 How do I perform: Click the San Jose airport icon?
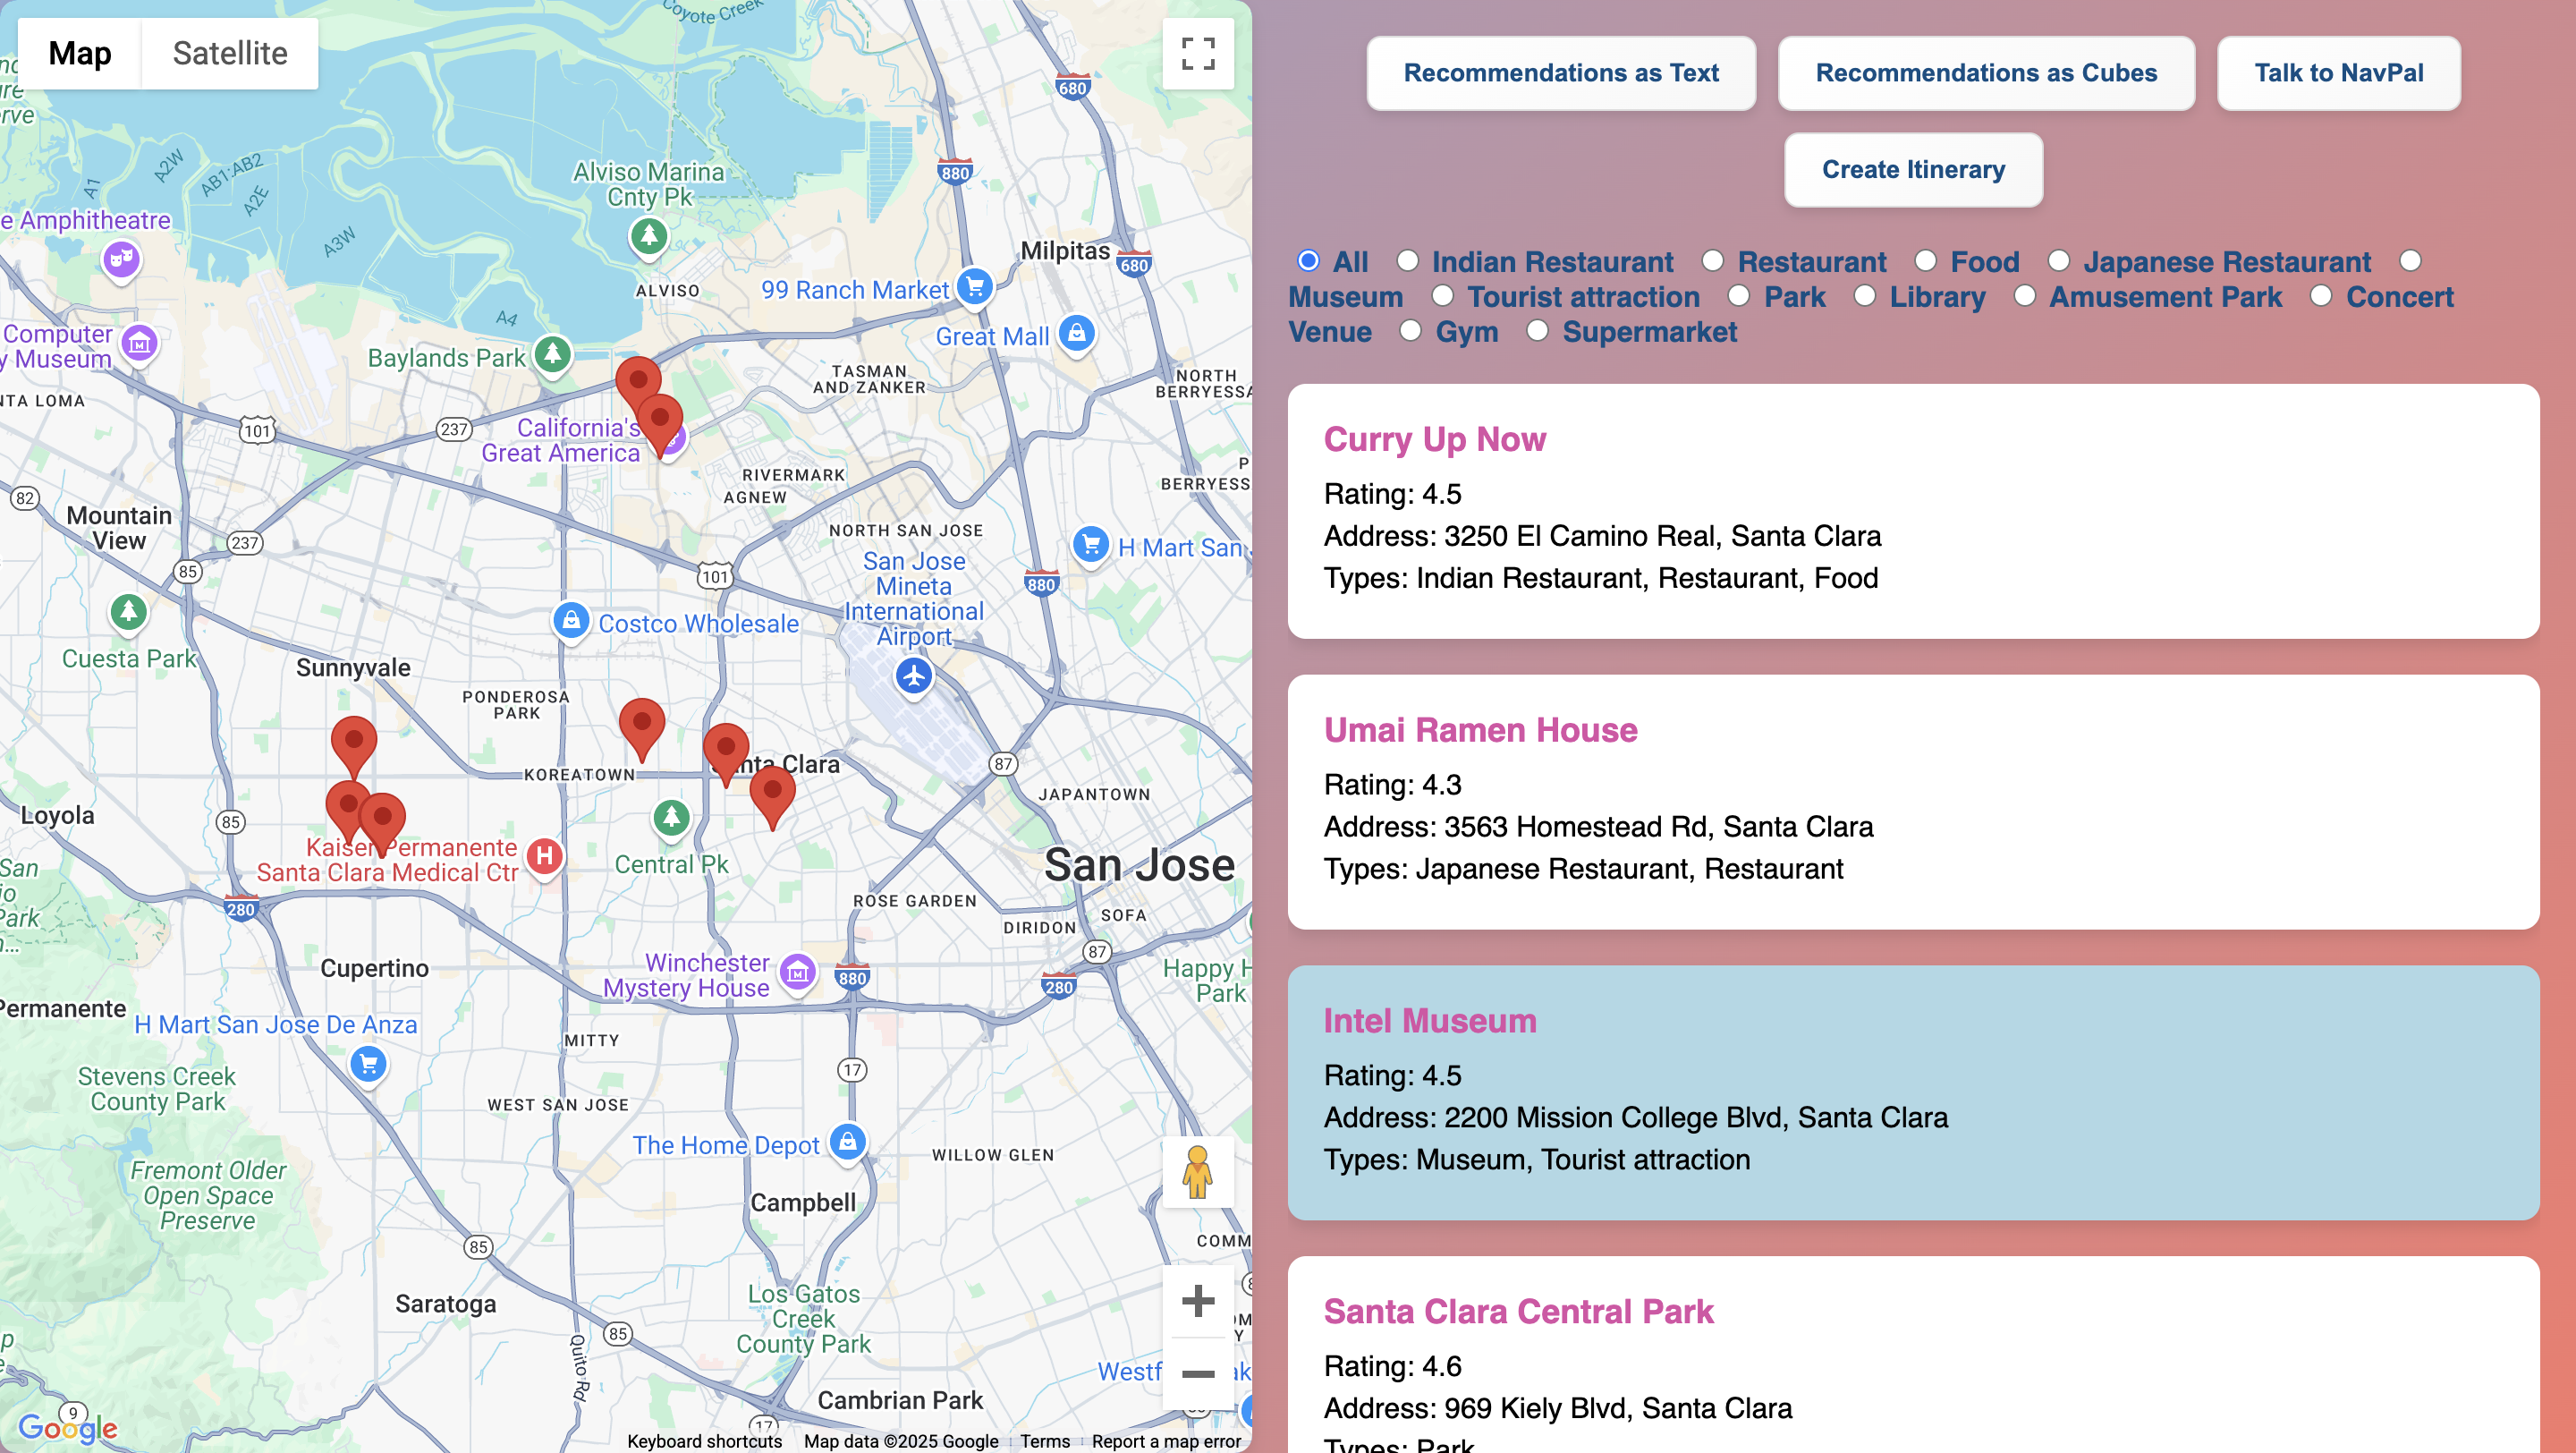[x=913, y=677]
